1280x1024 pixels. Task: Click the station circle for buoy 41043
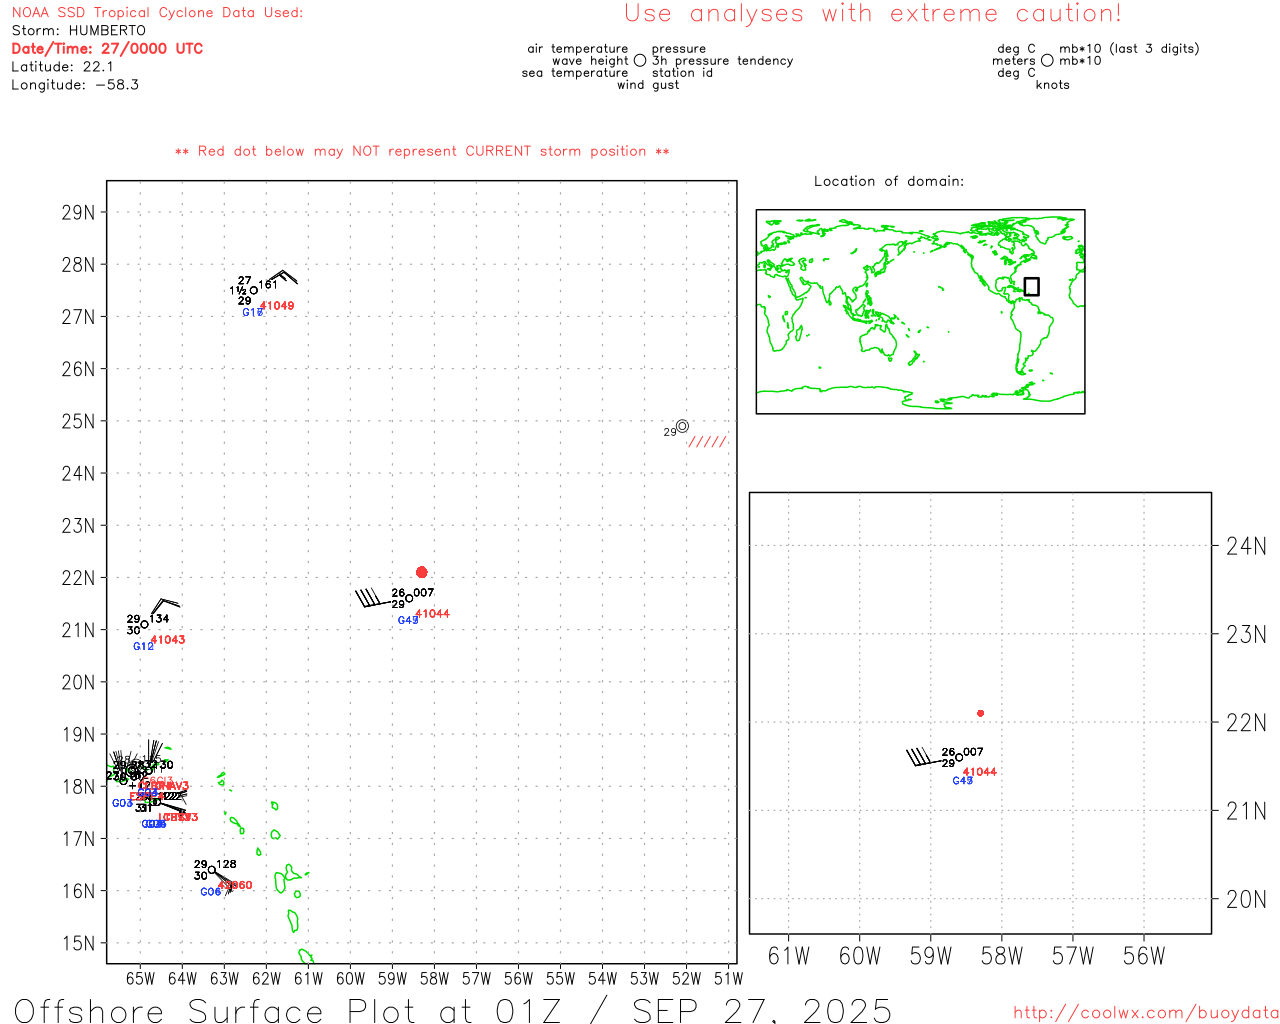(145, 624)
